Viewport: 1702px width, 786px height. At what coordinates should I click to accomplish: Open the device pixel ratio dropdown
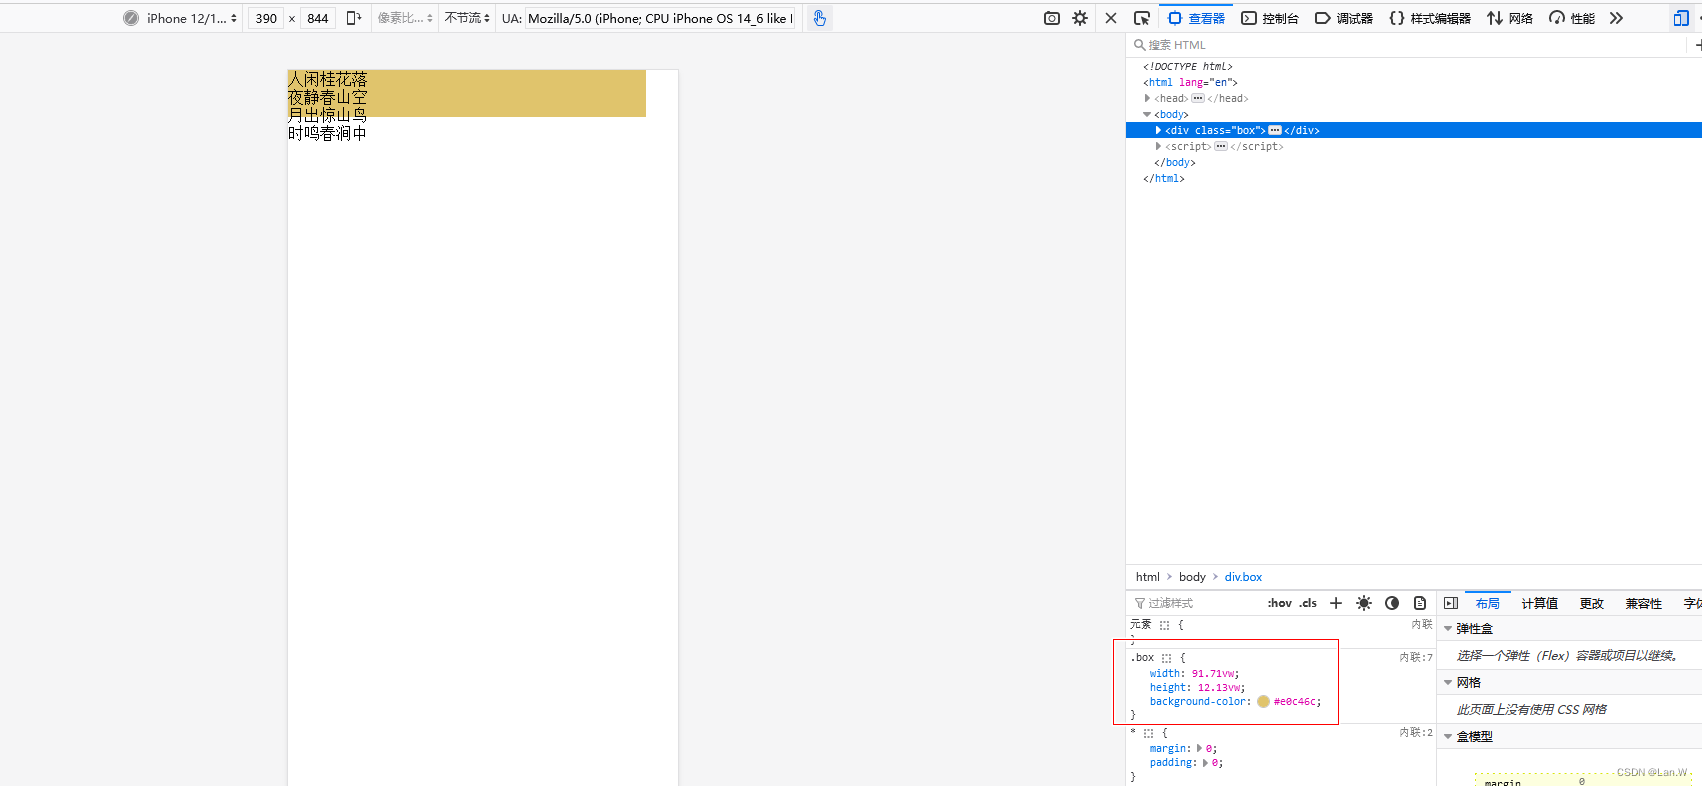(x=405, y=18)
